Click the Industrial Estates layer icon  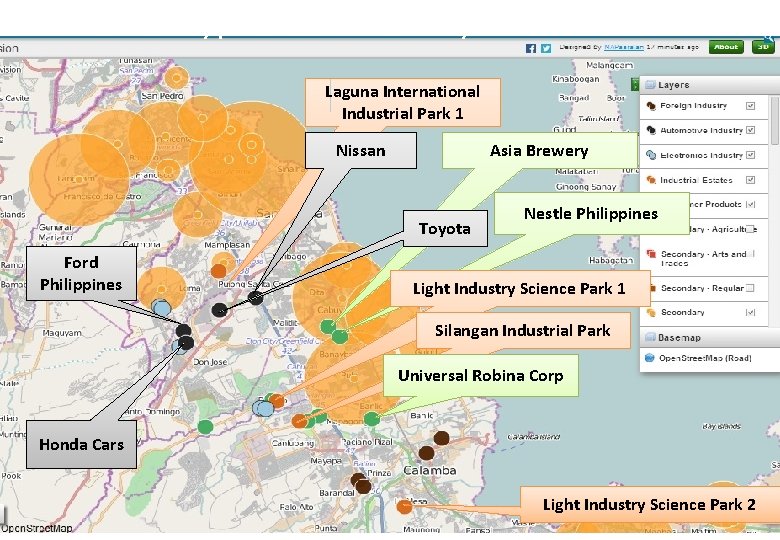[x=650, y=180]
